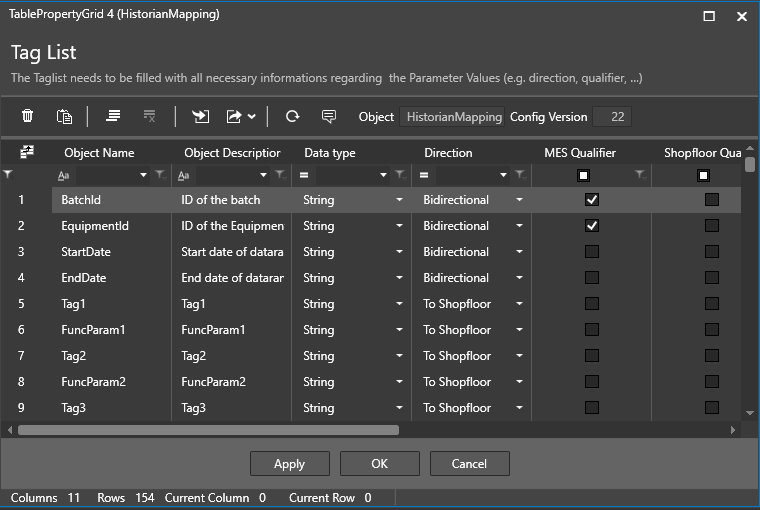Open Direction dropdown for Tag1
The height and width of the screenshot is (510, 760).
click(520, 304)
